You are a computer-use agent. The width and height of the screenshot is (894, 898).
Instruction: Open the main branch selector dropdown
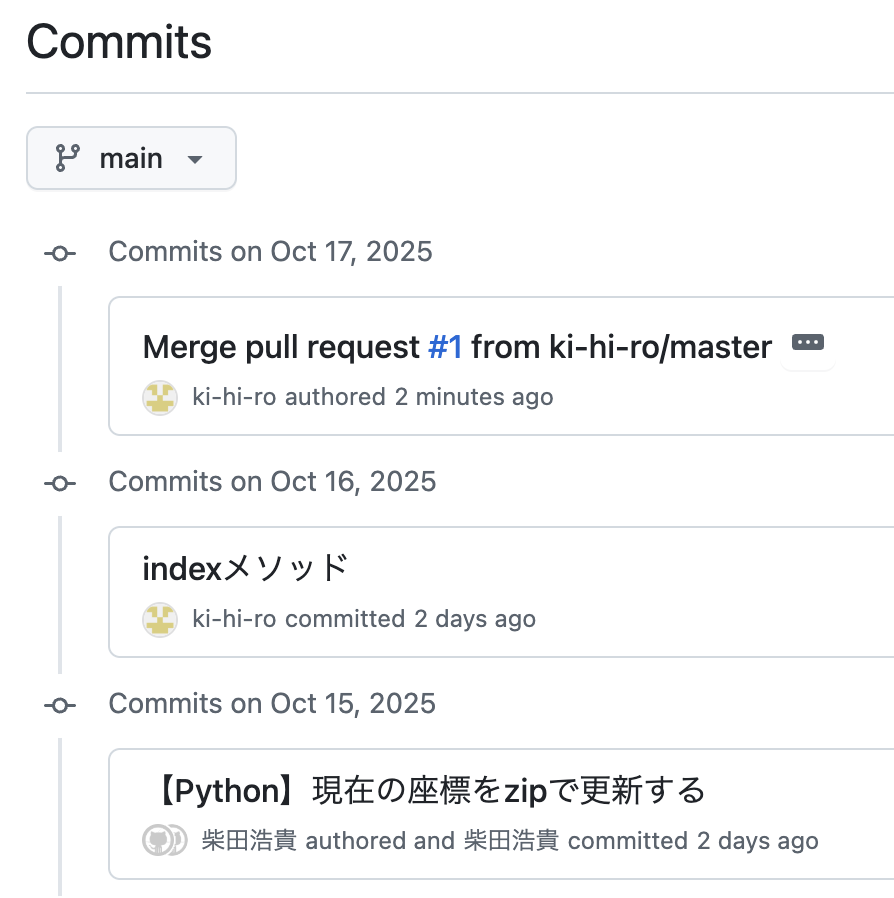point(131,158)
